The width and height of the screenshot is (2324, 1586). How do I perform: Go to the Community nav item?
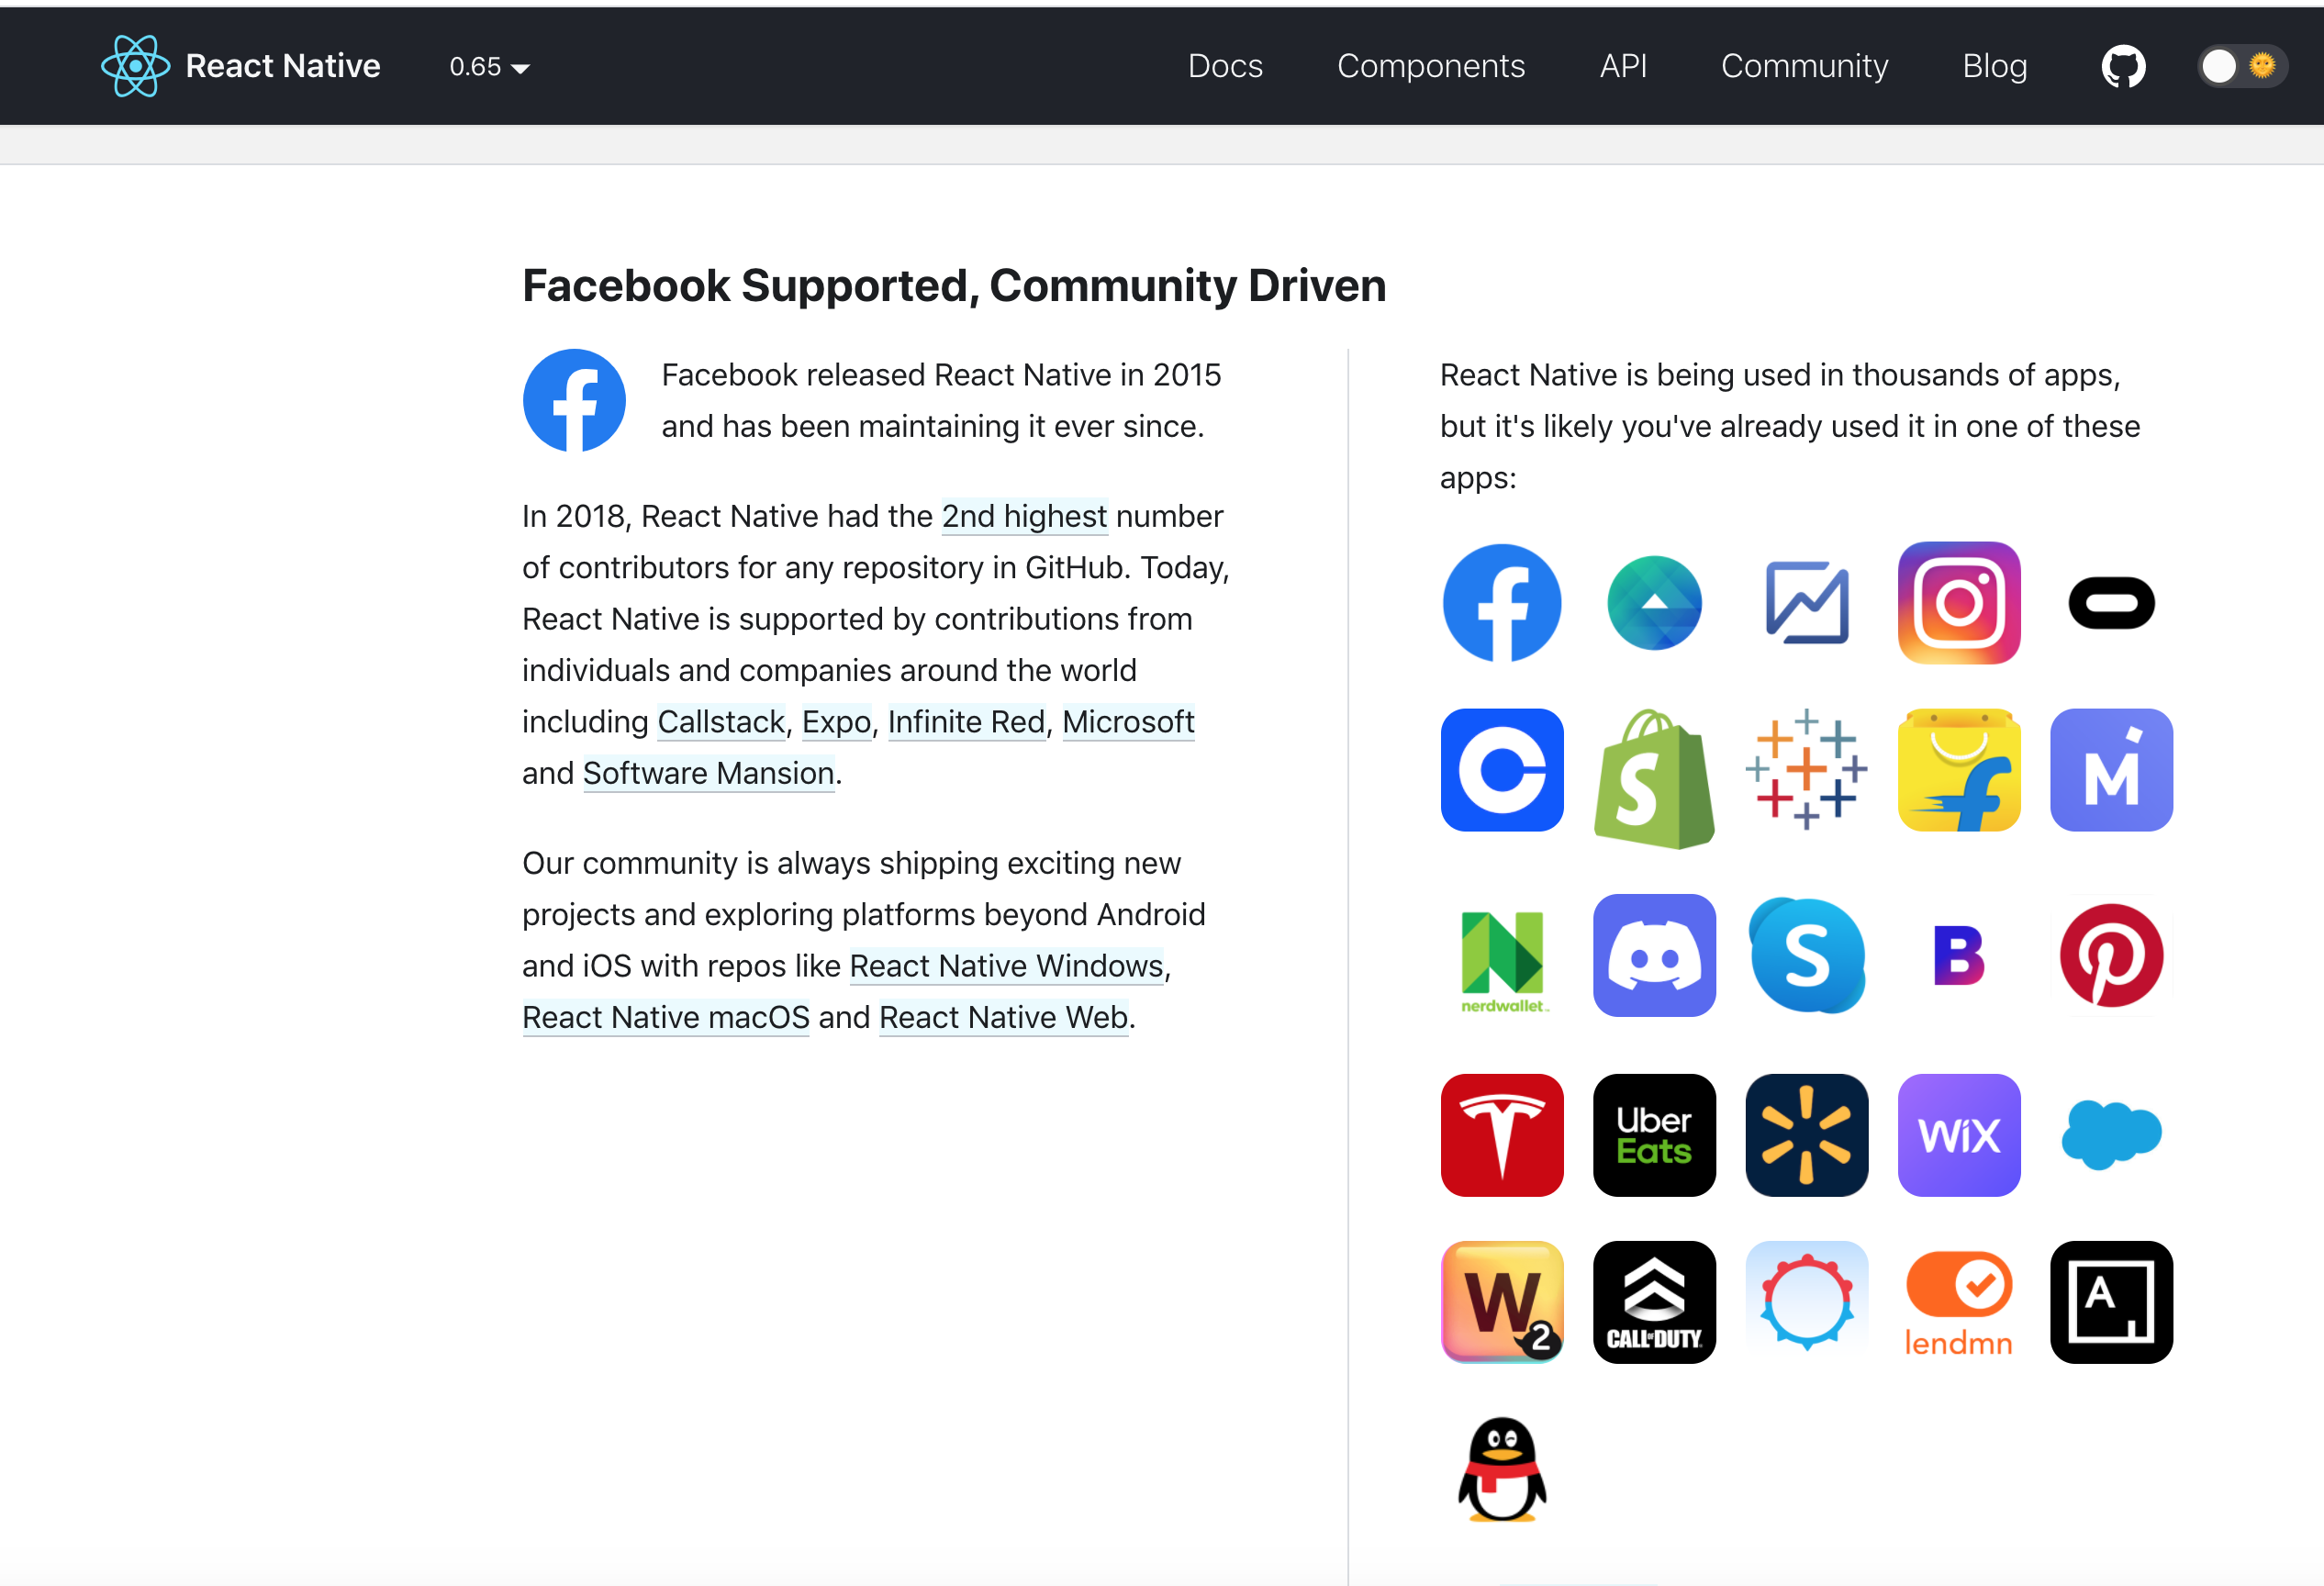click(x=1803, y=66)
